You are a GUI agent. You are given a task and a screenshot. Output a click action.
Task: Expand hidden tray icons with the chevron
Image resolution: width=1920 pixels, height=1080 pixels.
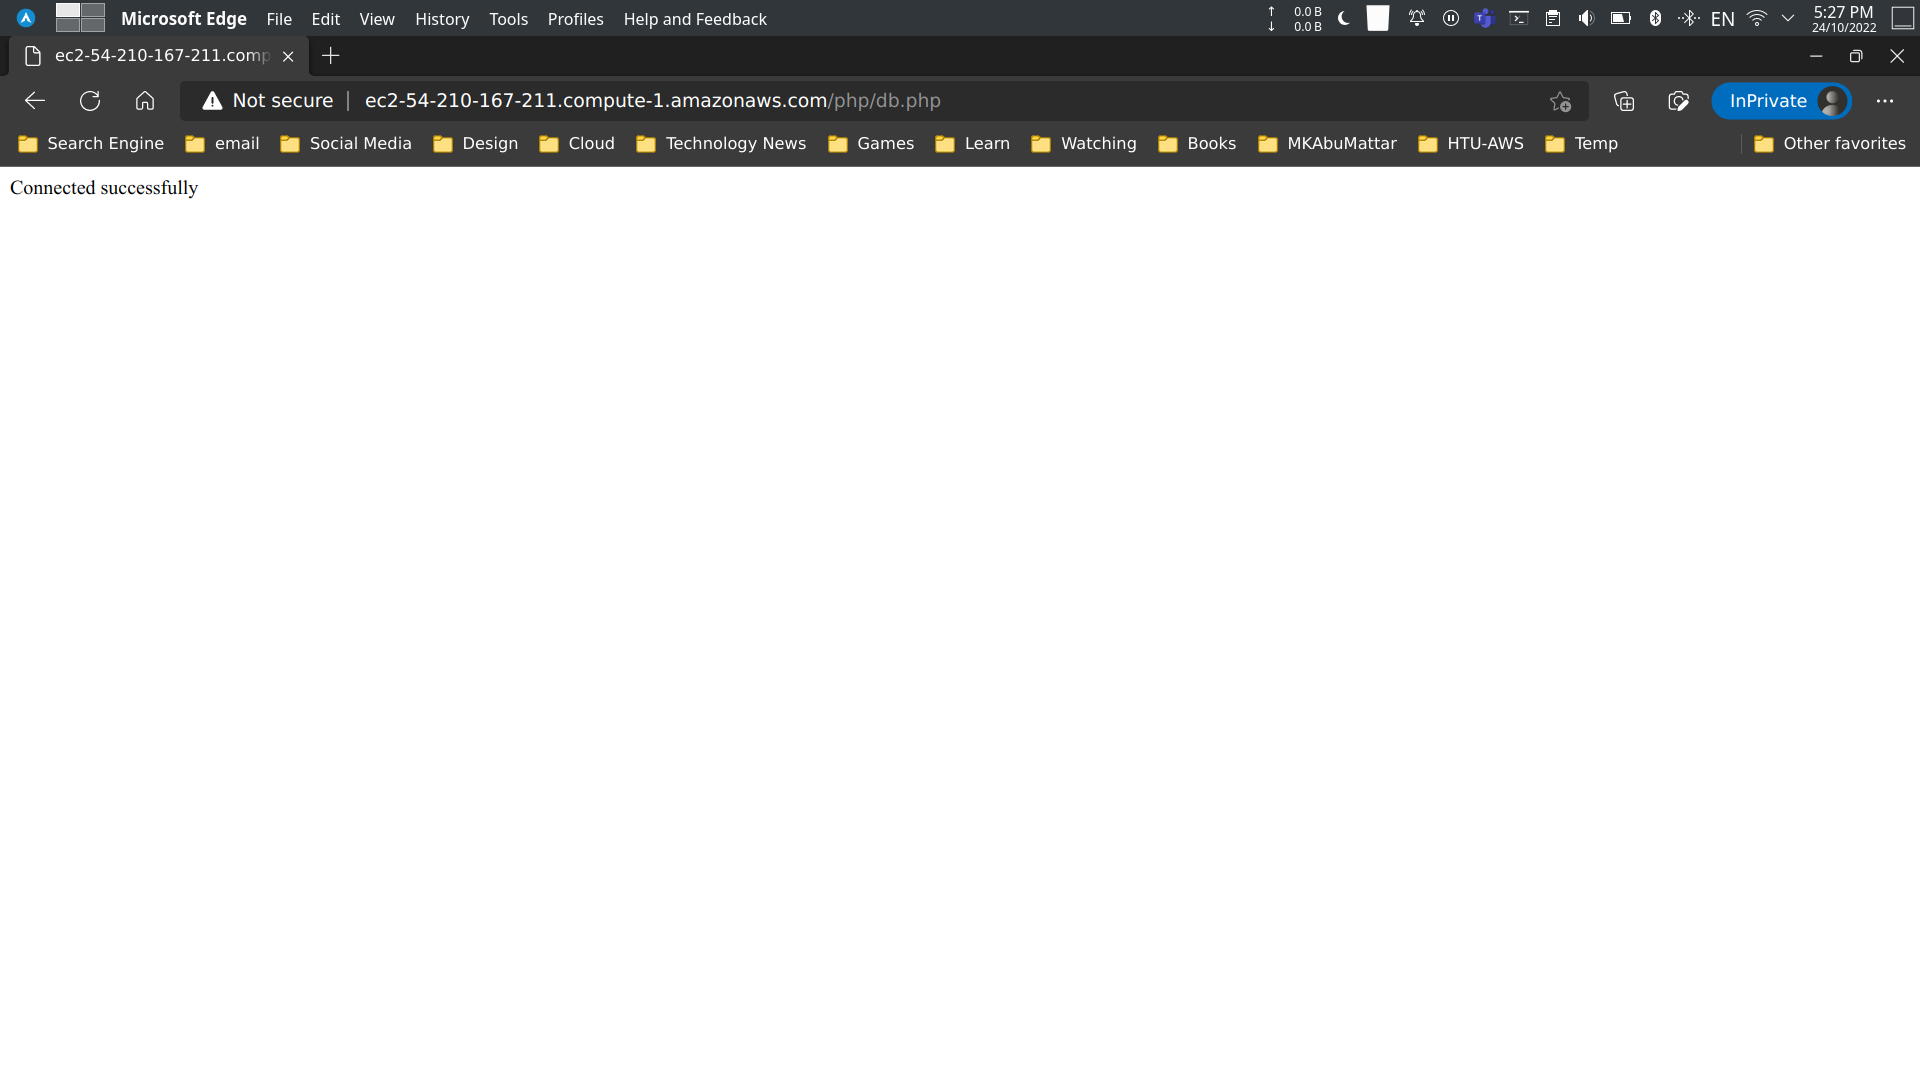[x=1789, y=18]
